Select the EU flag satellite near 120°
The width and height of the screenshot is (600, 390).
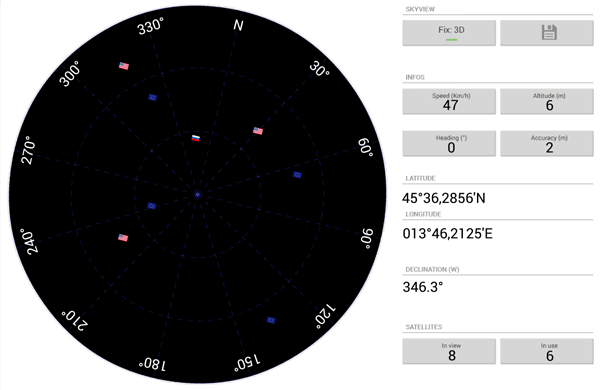[x=271, y=320]
